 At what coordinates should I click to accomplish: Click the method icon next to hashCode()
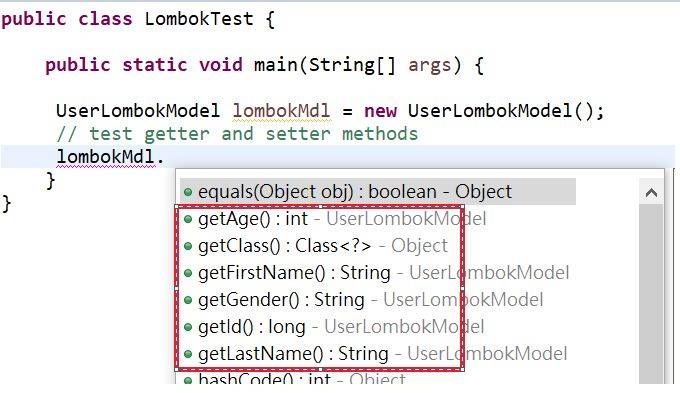click(x=188, y=380)
